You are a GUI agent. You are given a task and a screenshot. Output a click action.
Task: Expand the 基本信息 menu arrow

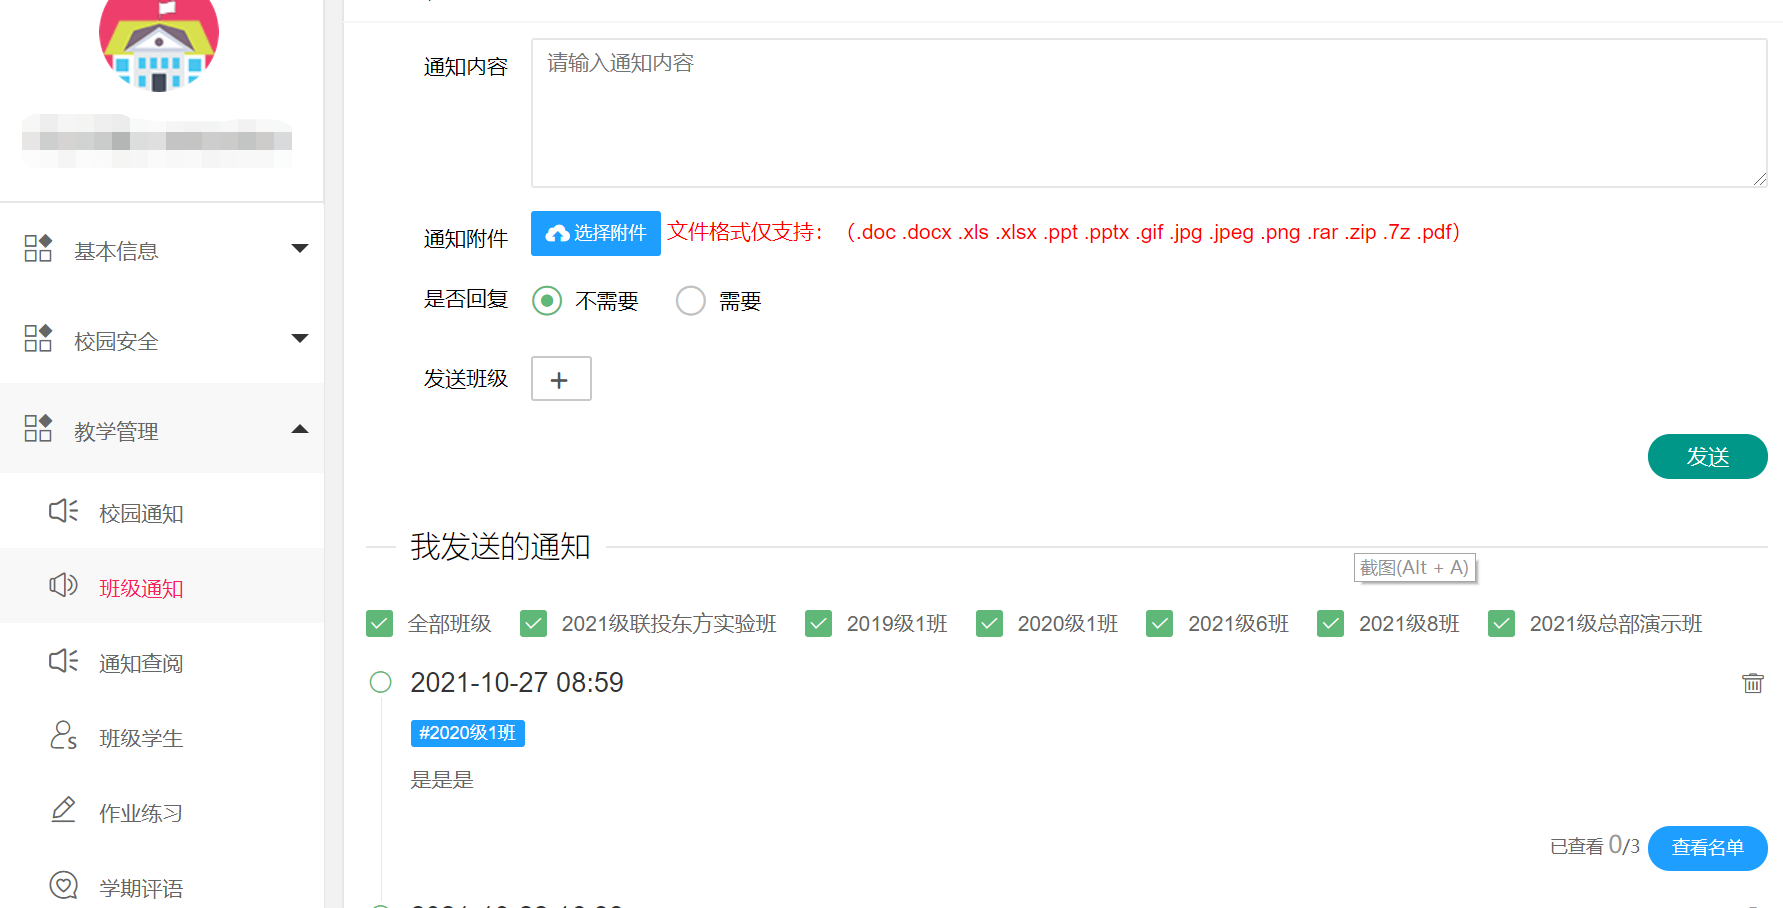coord(299,249)
